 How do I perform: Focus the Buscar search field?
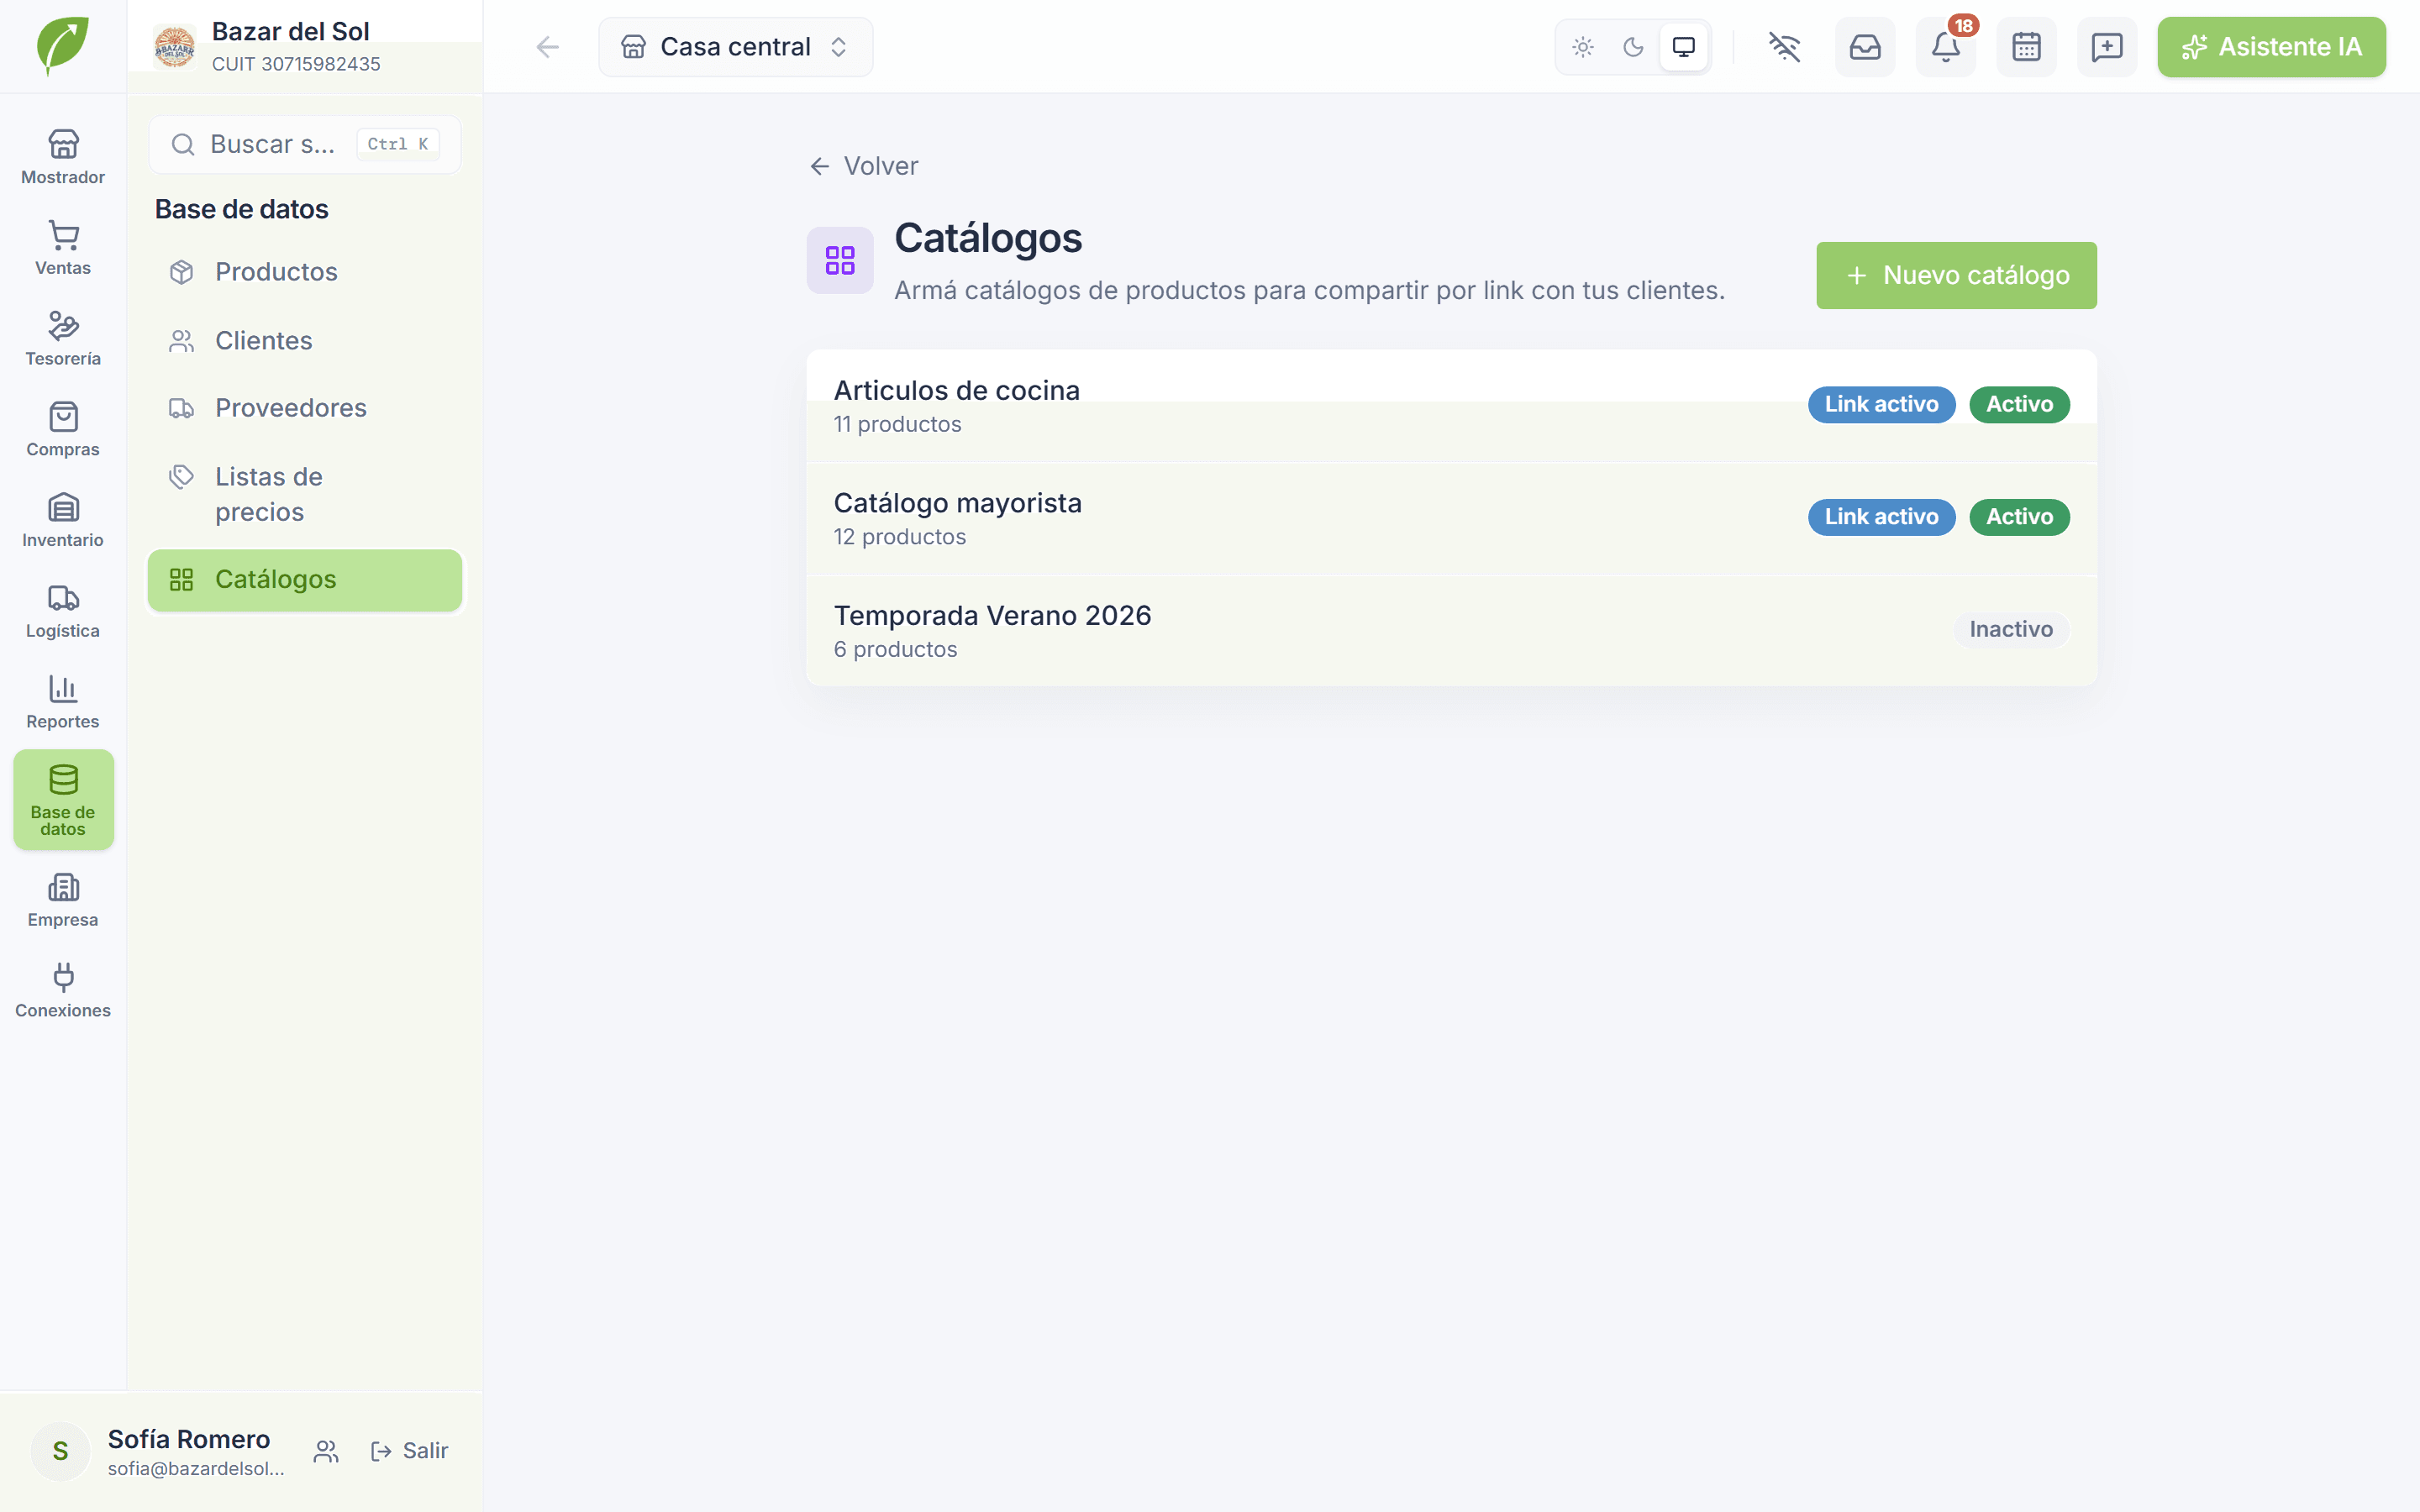(305, 144)
